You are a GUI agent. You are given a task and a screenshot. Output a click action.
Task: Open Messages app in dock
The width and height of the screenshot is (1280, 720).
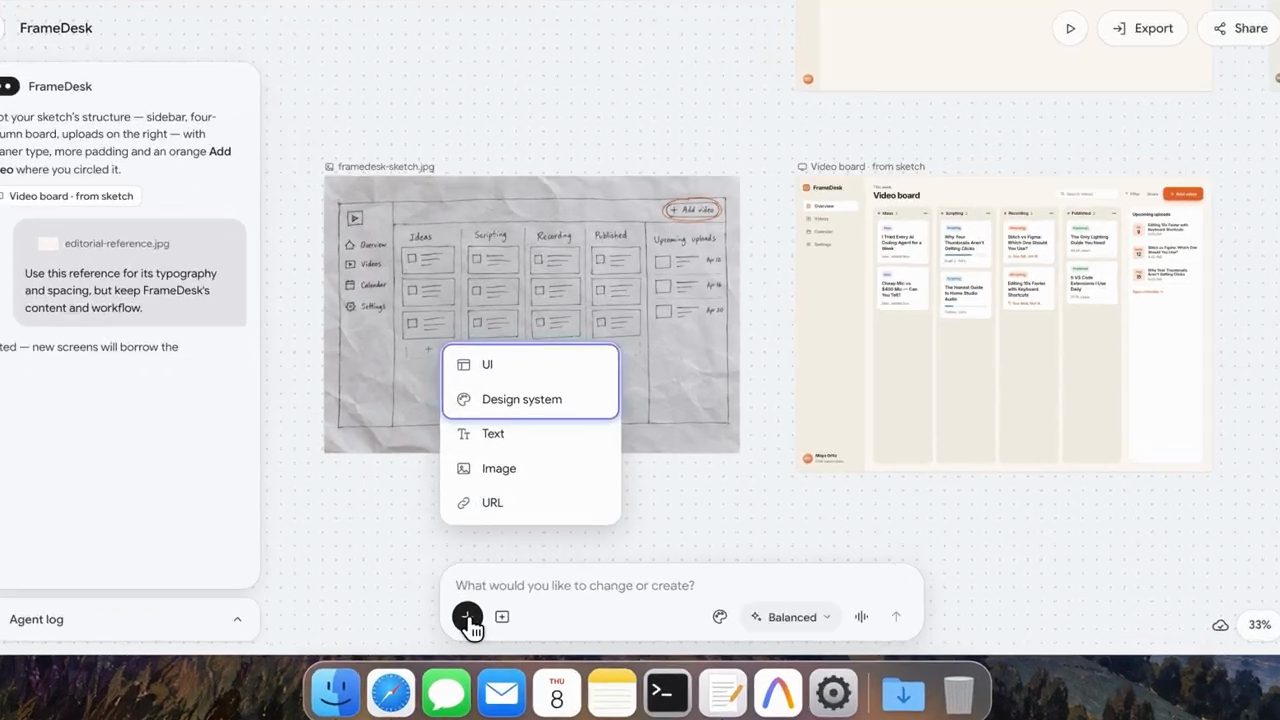click(x=446, y=692)
